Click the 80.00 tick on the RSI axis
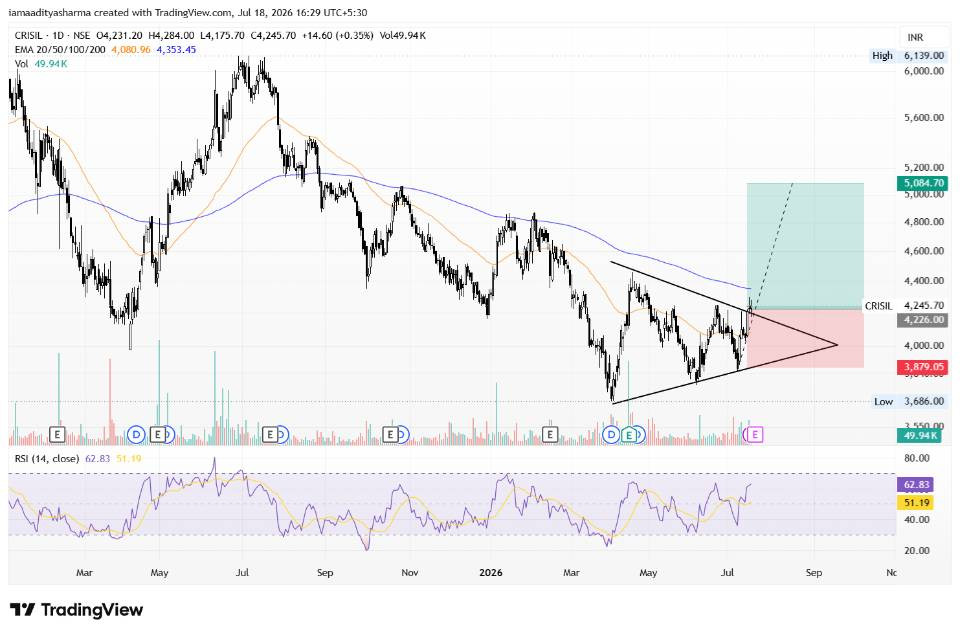This screenshot has height=635, width=960. point(917,458)
